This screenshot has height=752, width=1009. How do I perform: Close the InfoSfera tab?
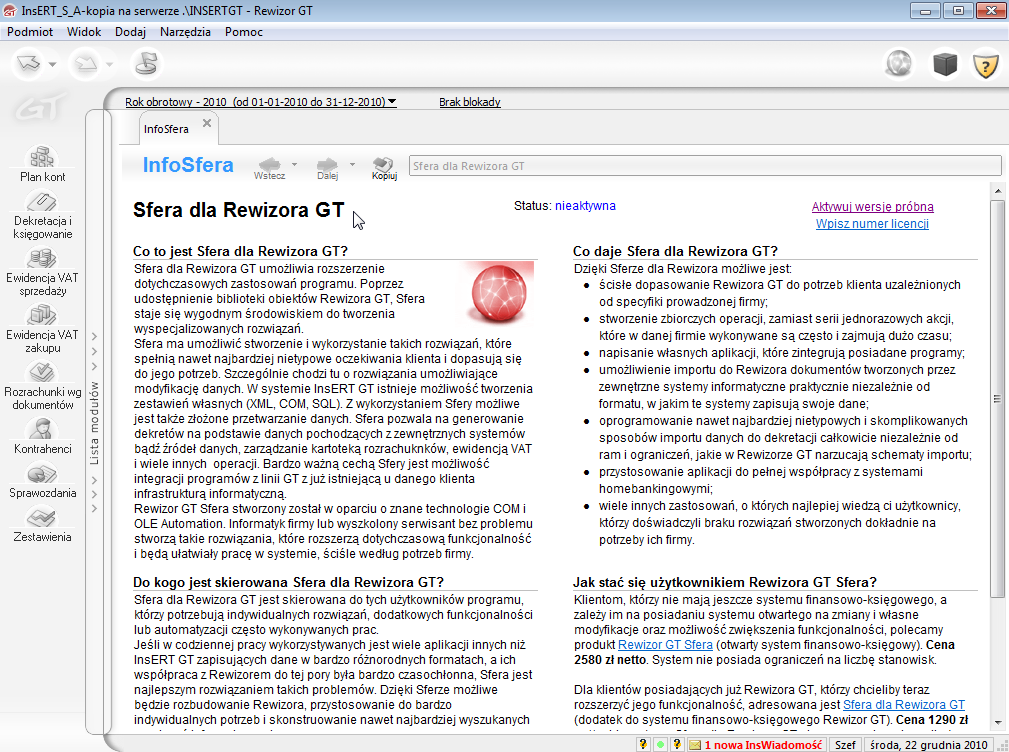207,123
